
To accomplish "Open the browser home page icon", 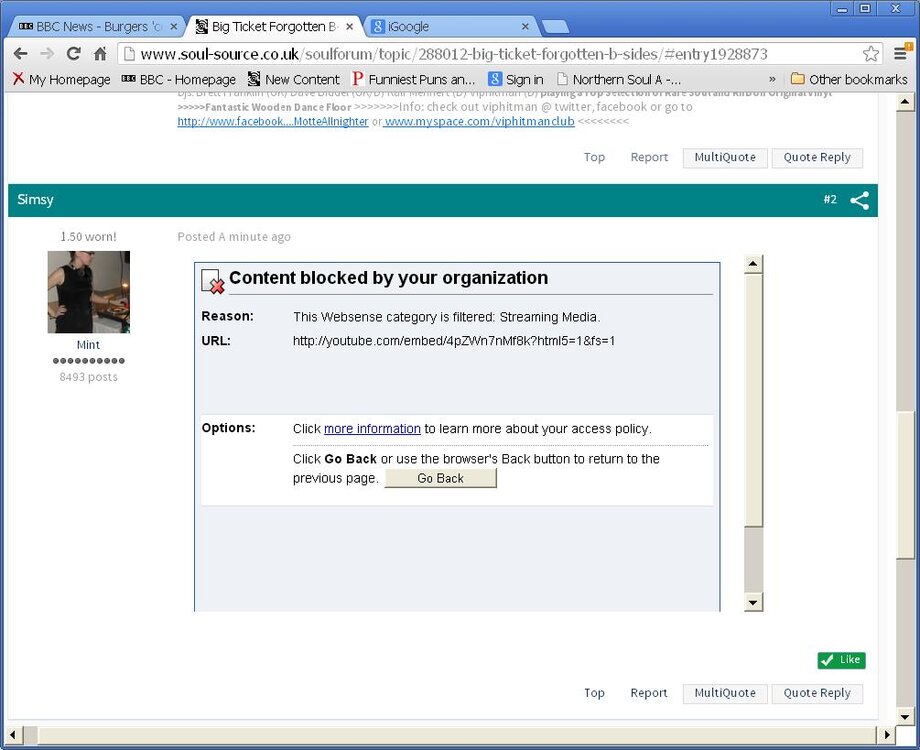I will coord(100,54).
